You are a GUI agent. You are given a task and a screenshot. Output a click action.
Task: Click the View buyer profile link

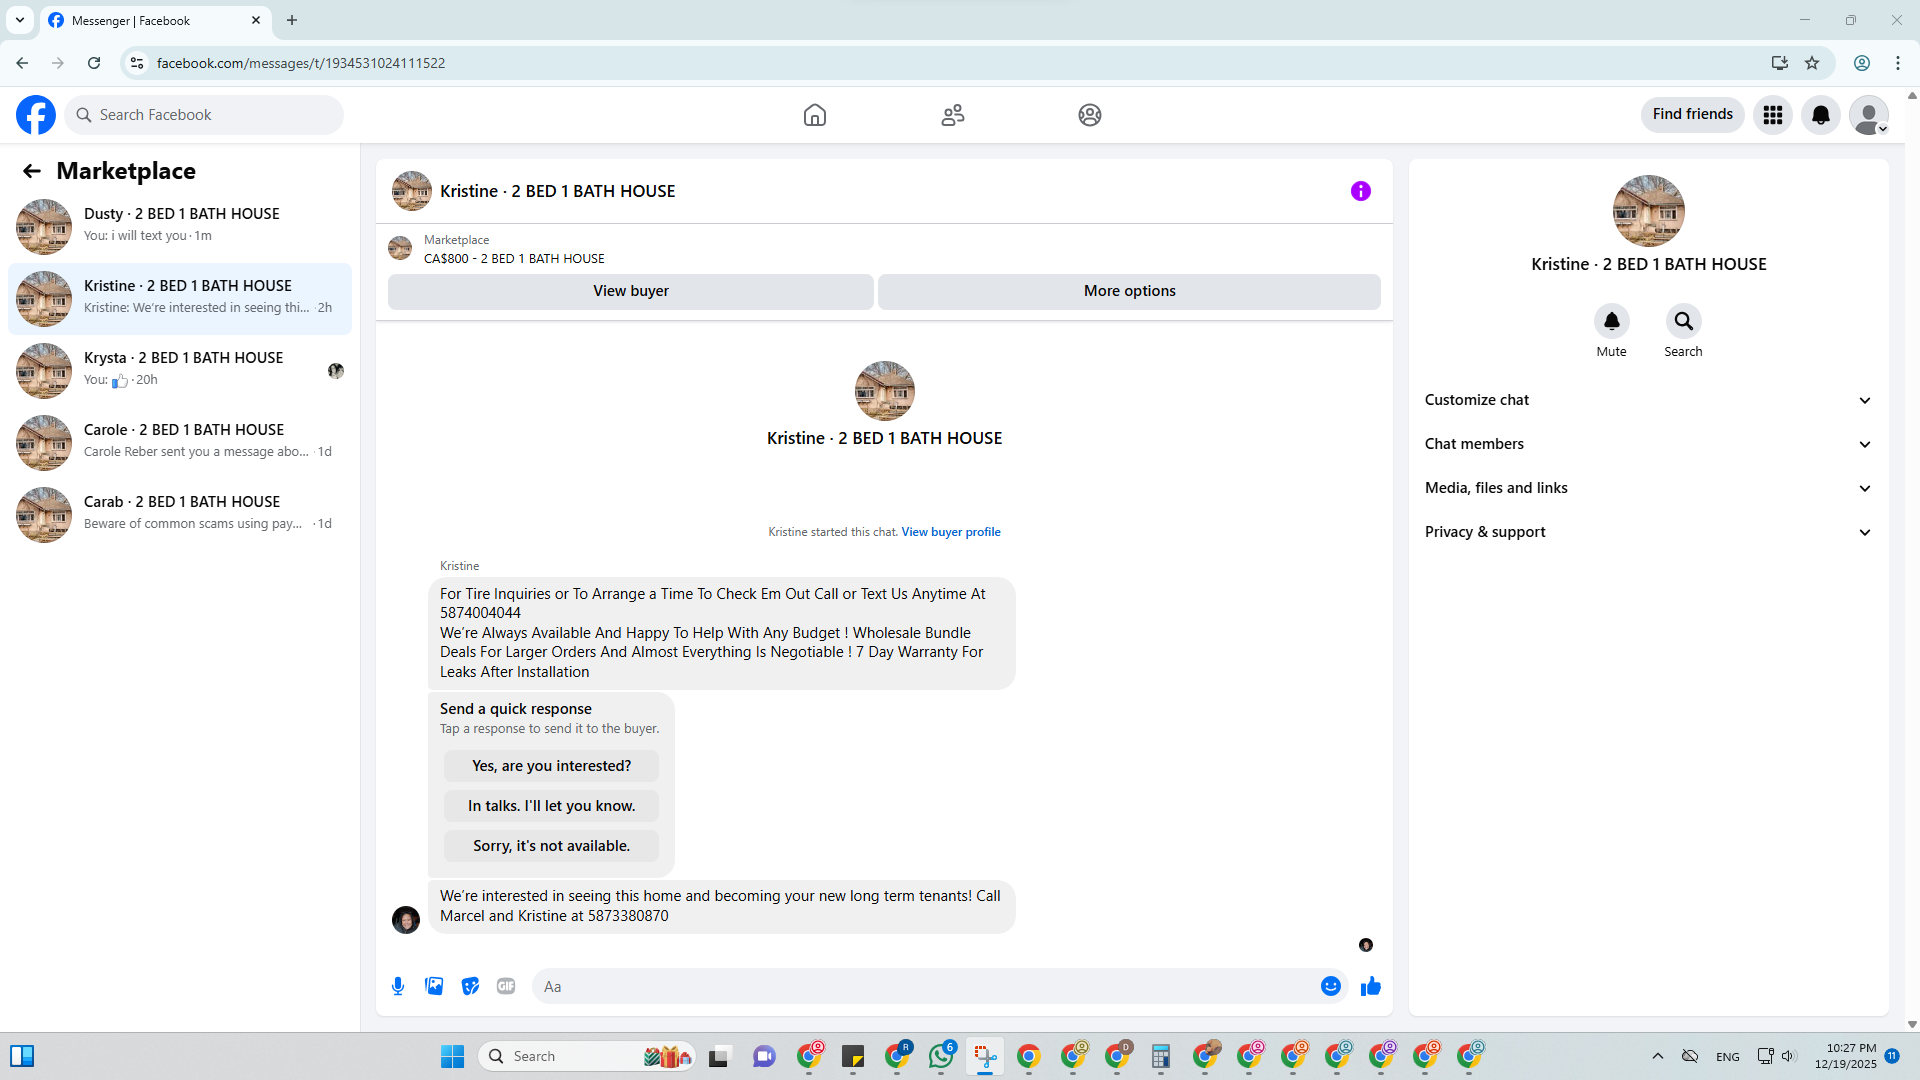pos(950,532)
